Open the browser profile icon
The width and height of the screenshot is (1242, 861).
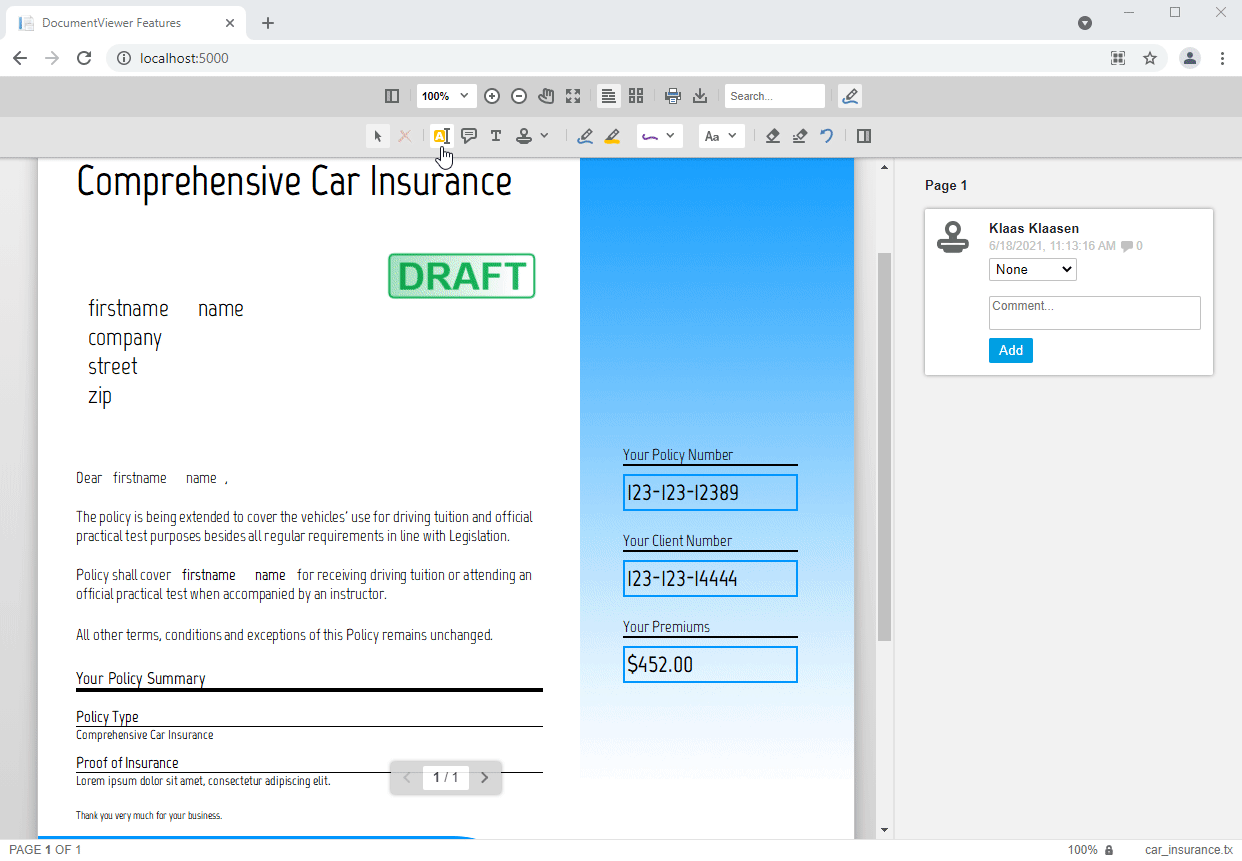(x=1190, y=58)
